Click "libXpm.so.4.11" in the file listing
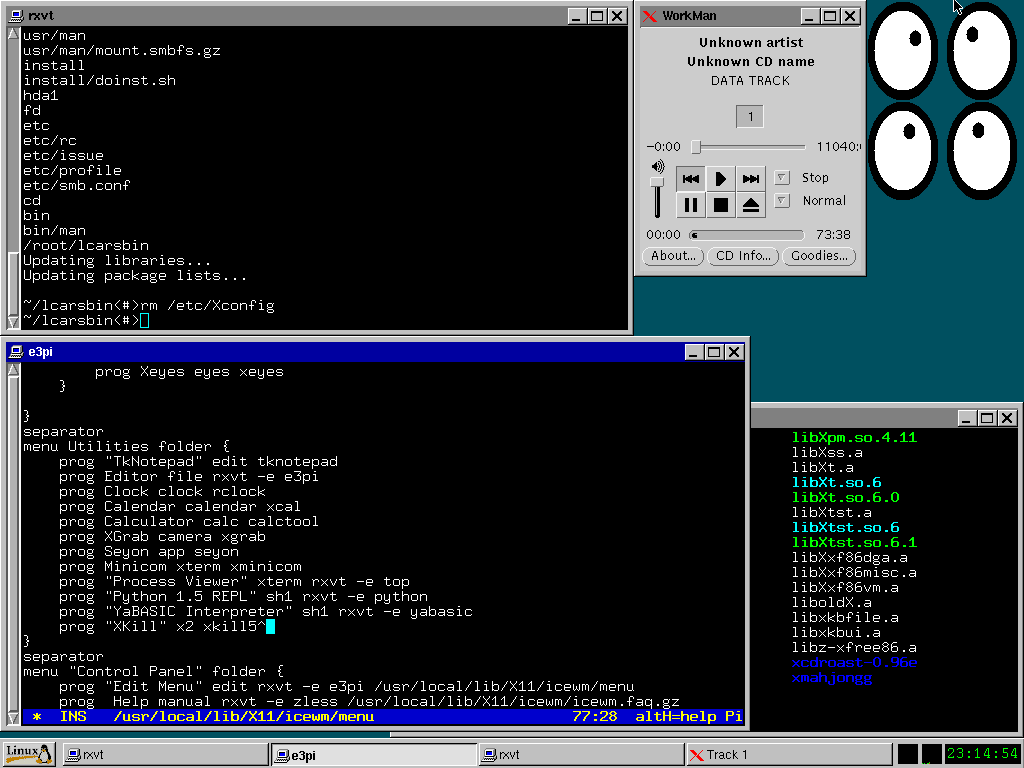1024x768 pixels. (854, 438)
